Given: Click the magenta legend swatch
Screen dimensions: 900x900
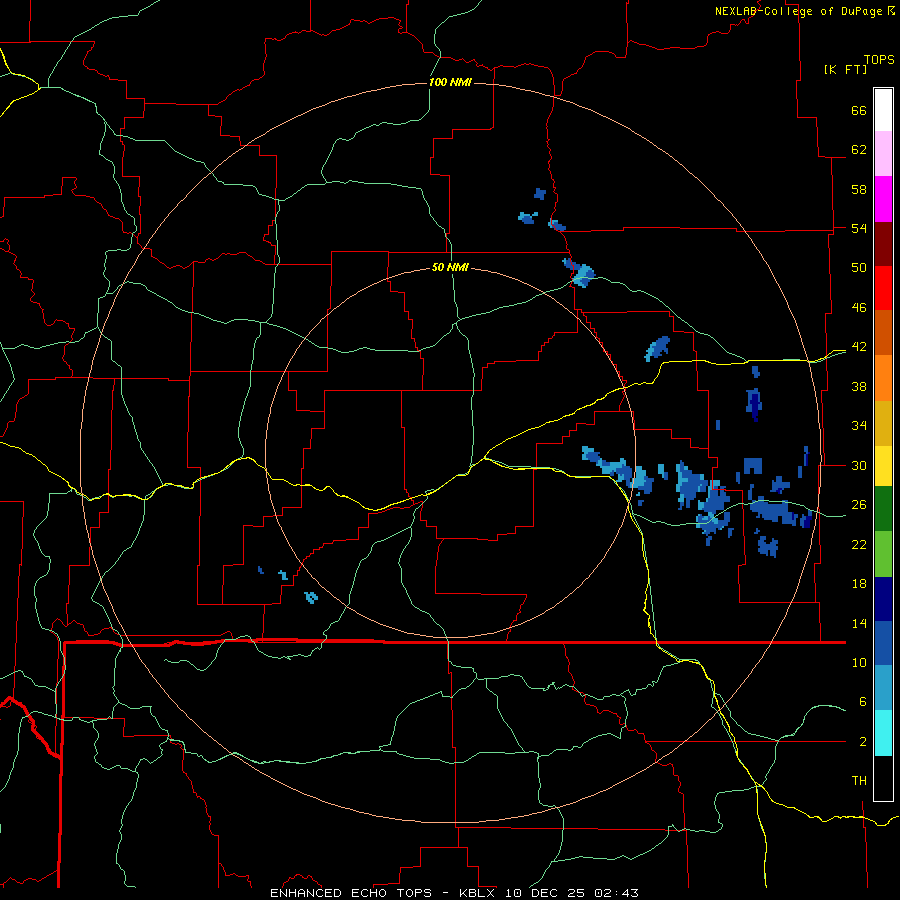Looking at the screenshot, I should tap(883, 199).
